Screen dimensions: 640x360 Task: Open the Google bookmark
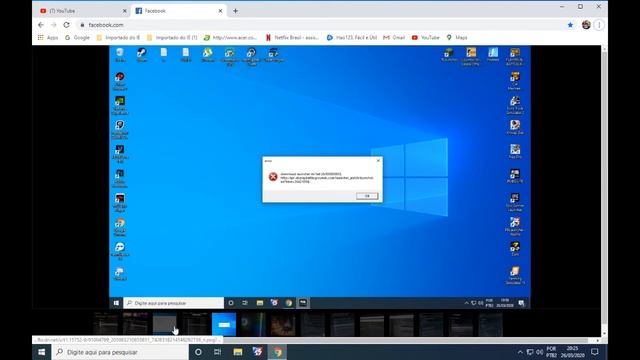(x=77, y=38)
